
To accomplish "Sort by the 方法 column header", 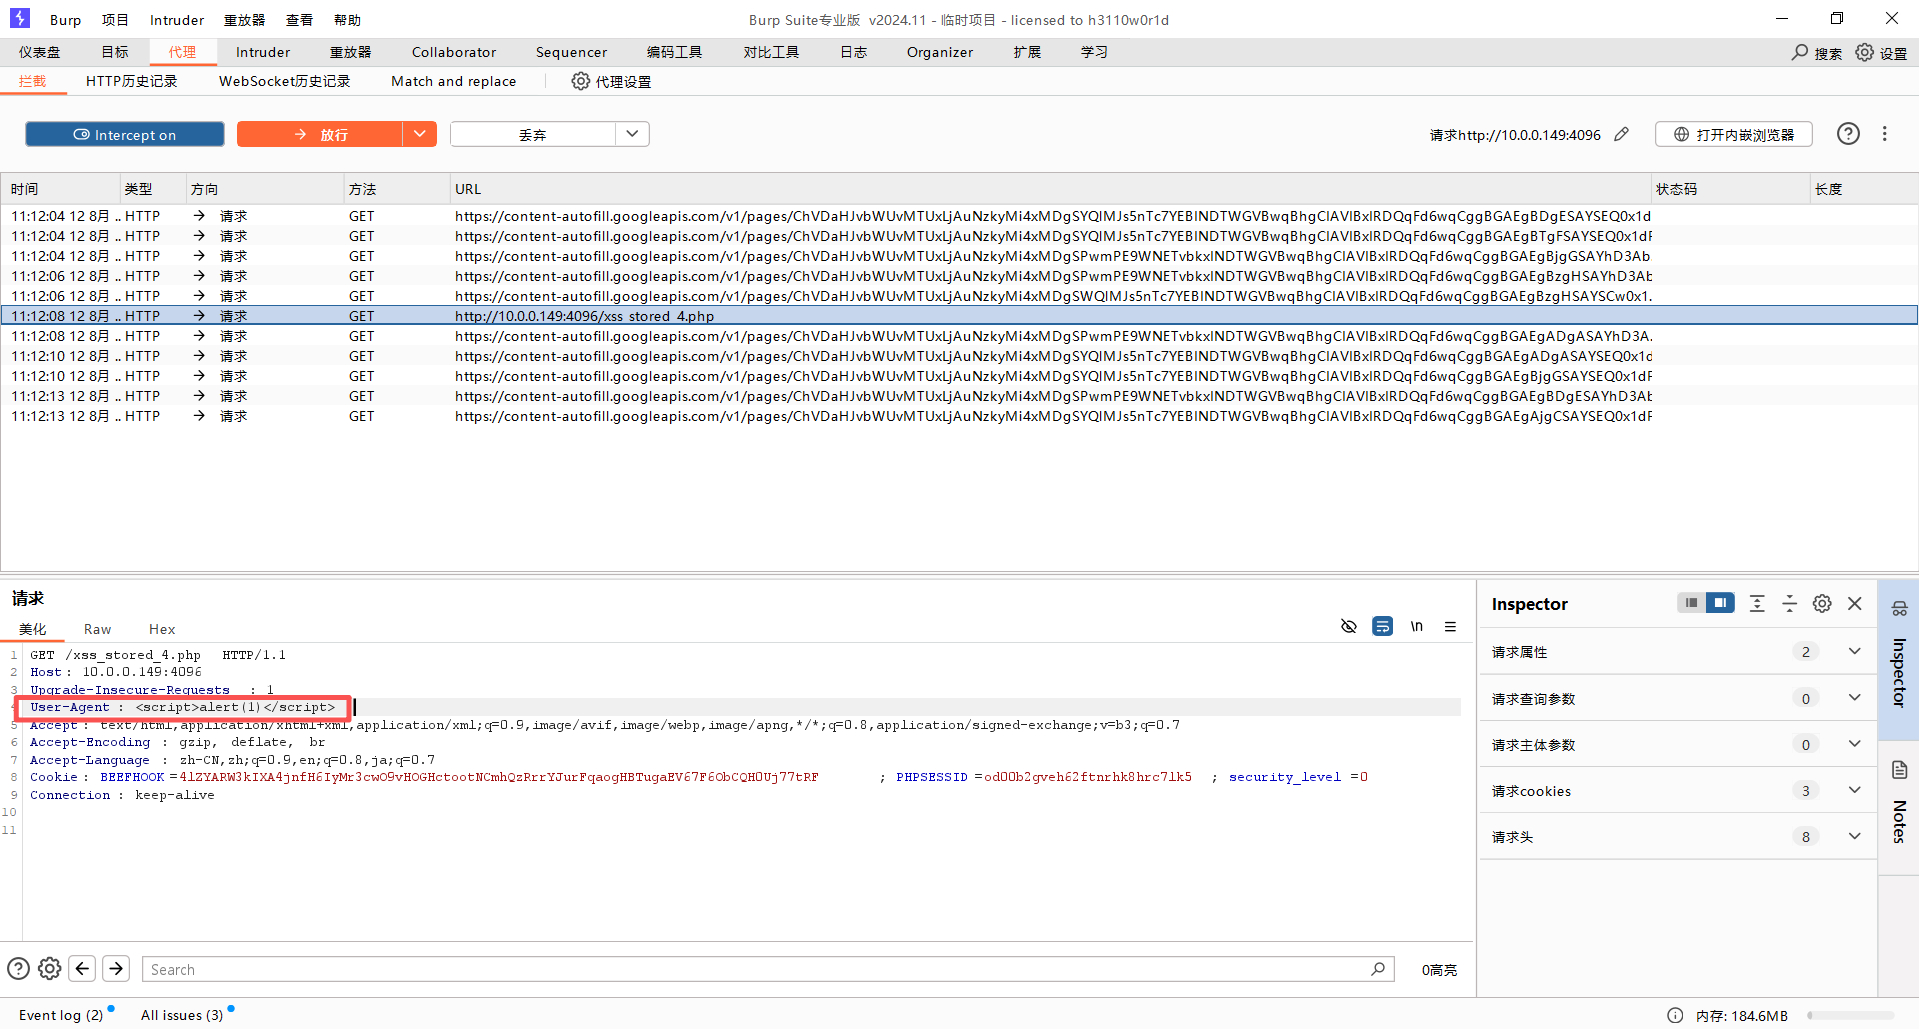I will pyautogui.click(x=397, y=189).
